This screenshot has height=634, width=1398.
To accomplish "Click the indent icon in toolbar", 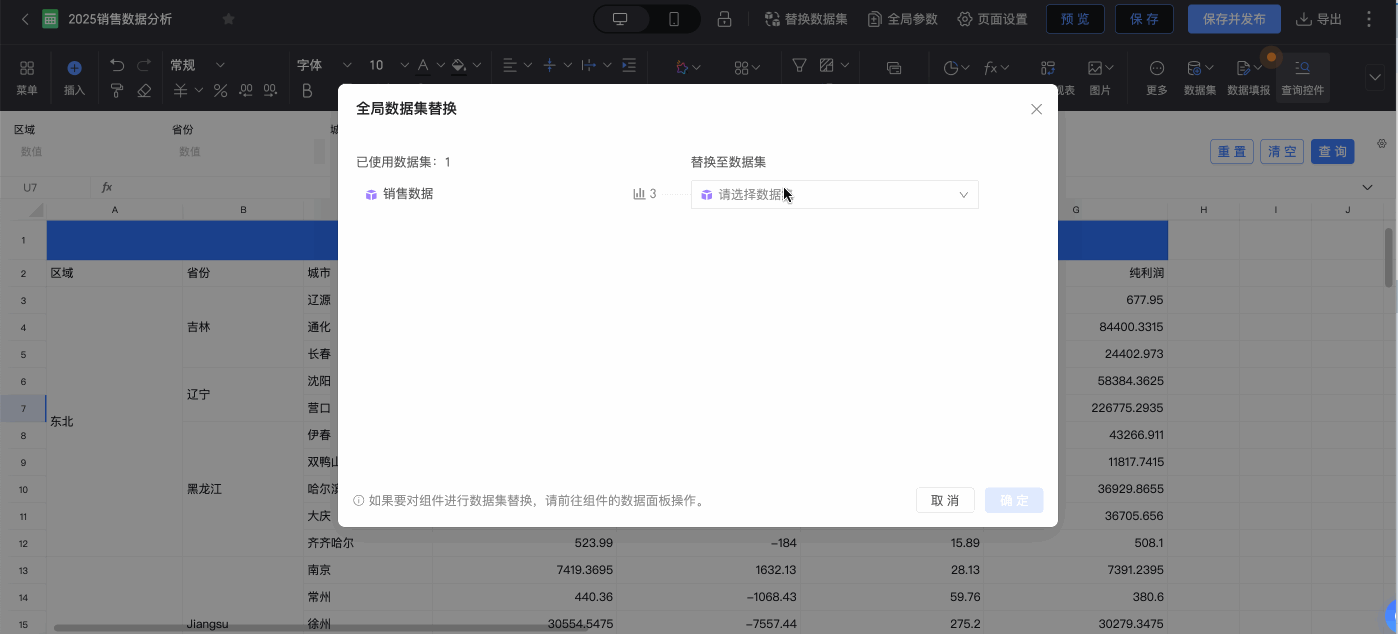I will coord(629,65).
